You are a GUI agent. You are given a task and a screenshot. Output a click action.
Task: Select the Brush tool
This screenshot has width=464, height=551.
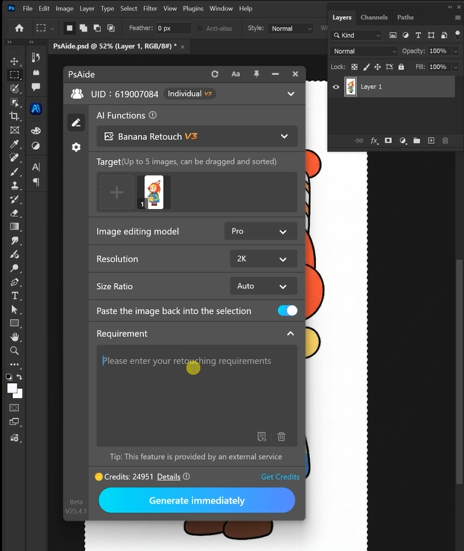coord(14,172)
